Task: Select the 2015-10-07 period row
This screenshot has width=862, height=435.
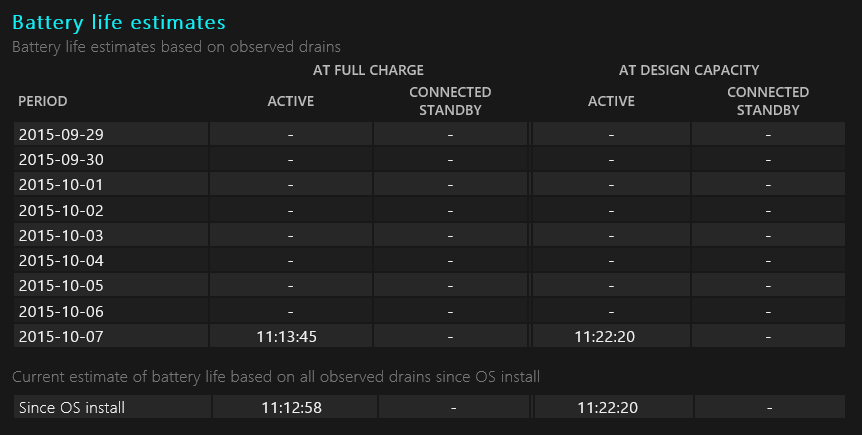Action: click(x=61, y=336)
